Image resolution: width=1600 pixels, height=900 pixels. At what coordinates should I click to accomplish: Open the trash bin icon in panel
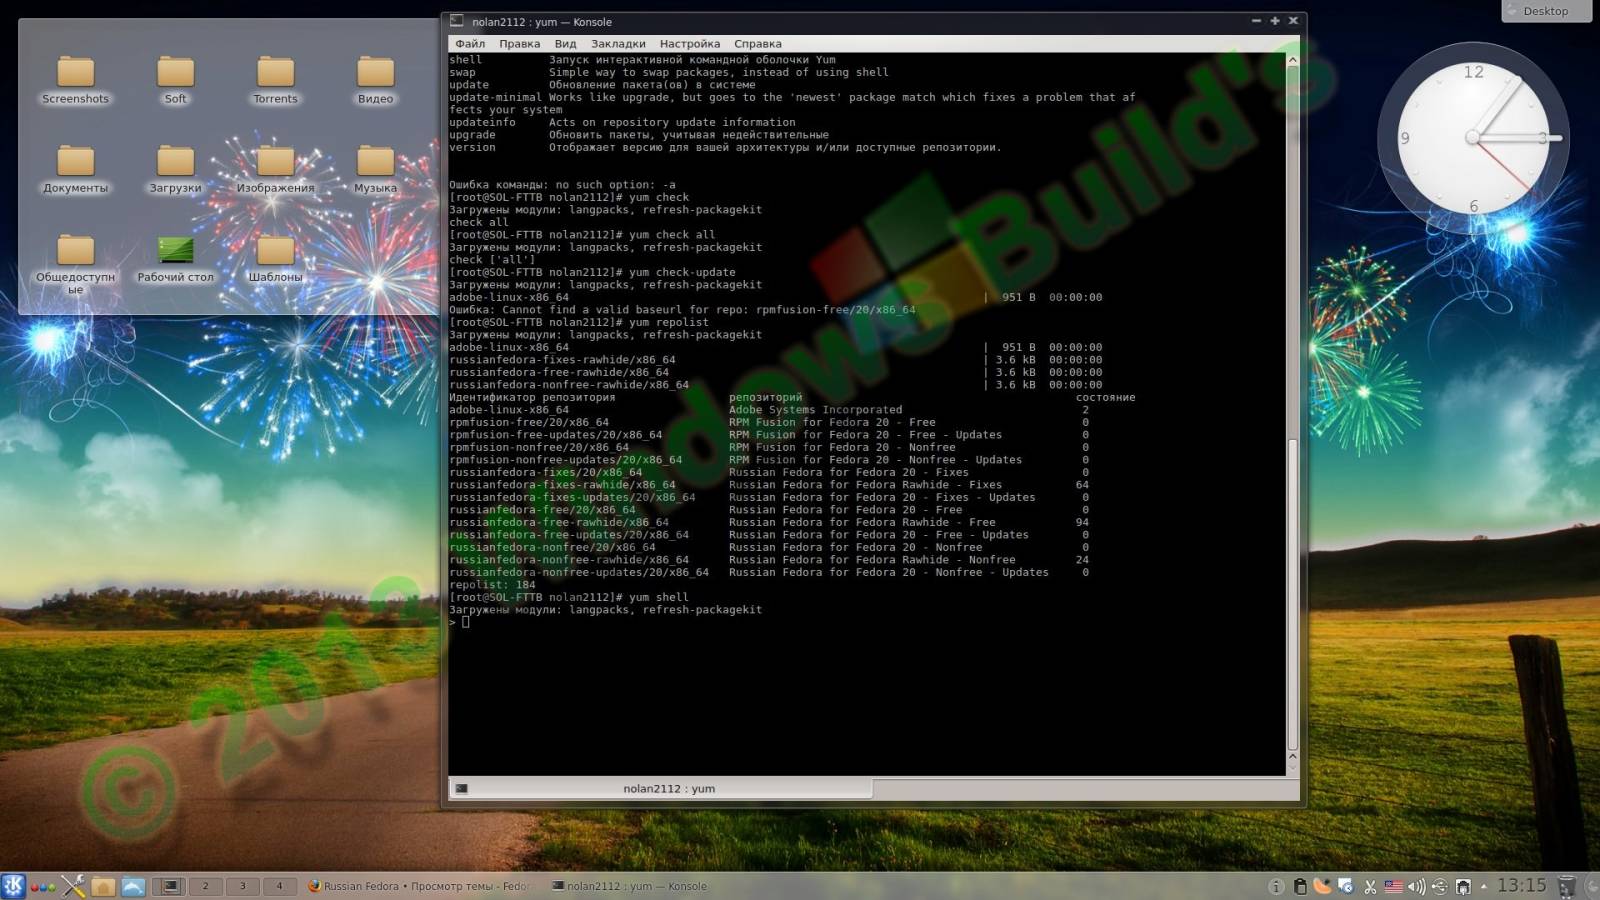click(1567, 886)
